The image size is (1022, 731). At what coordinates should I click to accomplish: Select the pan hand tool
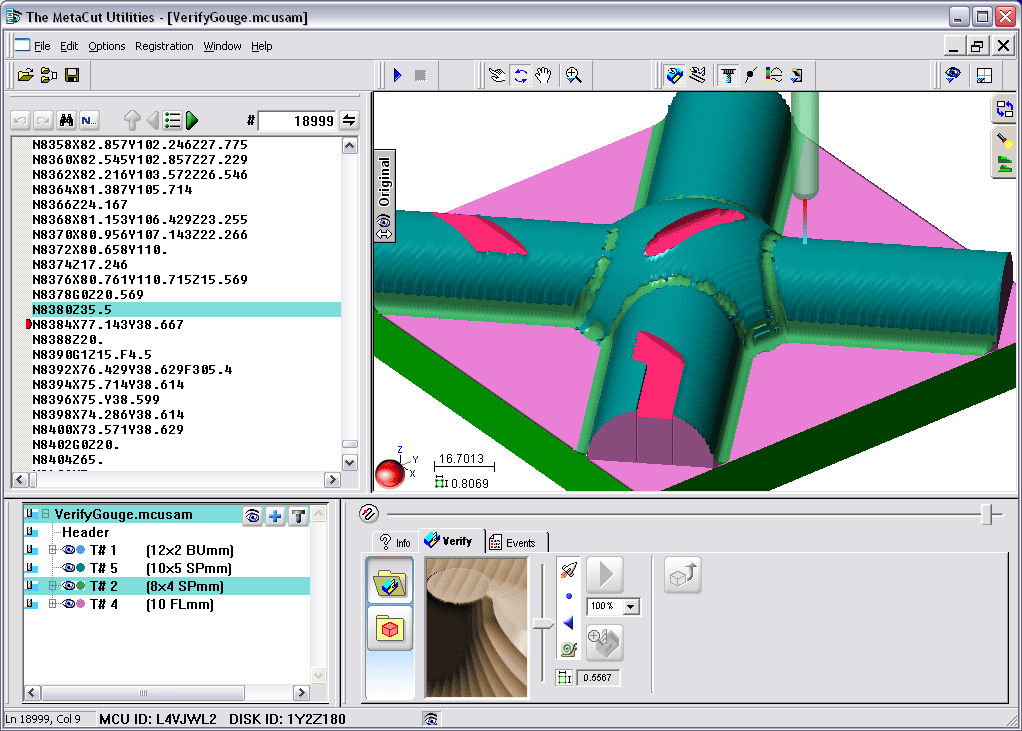[543, 76]
